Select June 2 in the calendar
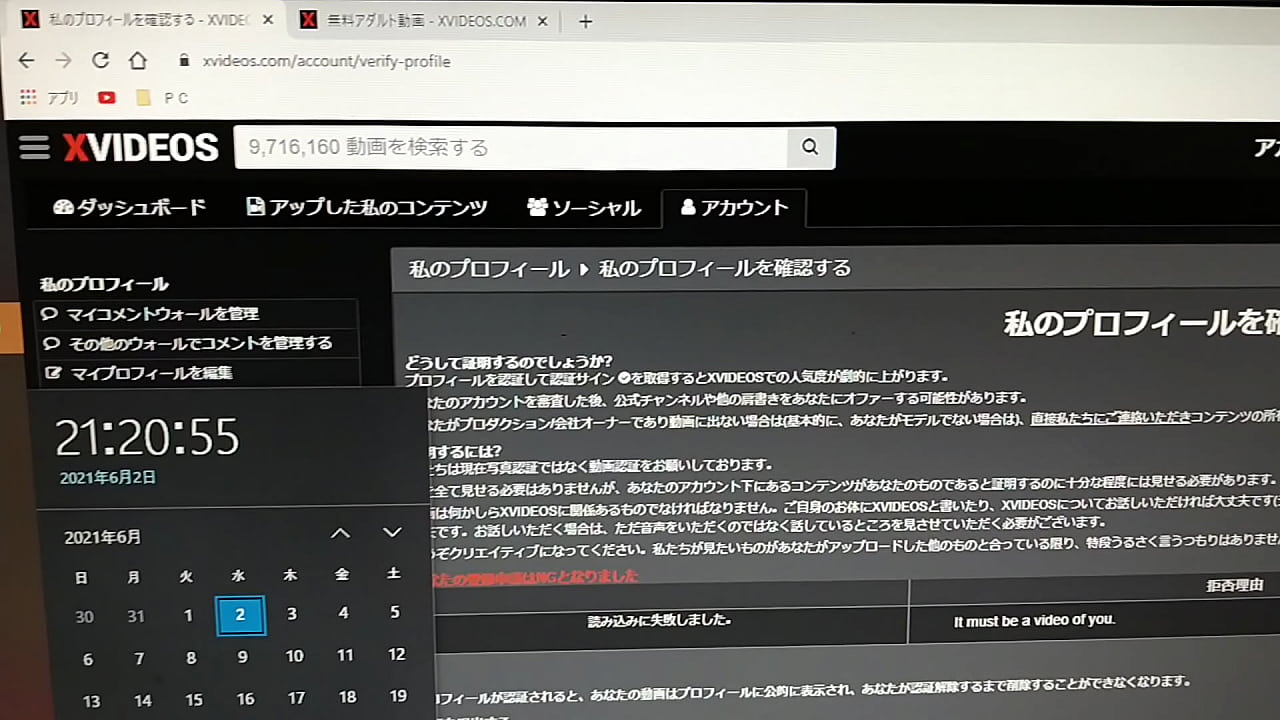The image size is (1280, 720). [x=240, y=615]
